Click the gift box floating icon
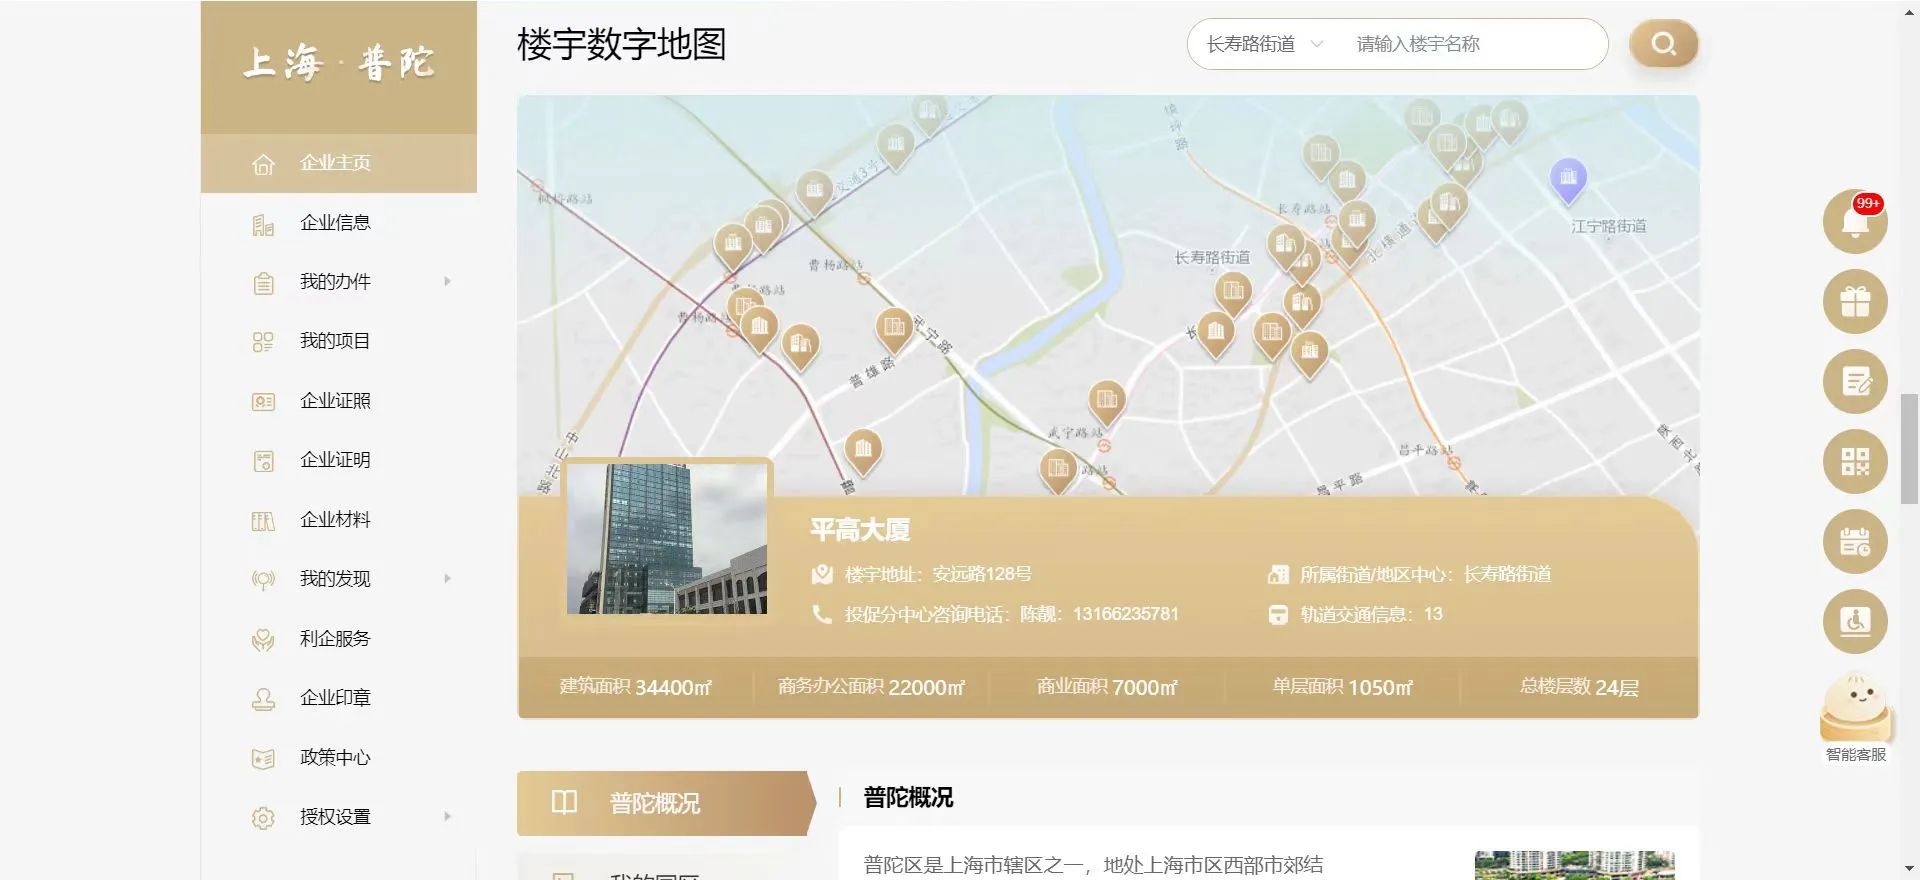 pyautogui.click(x=1854, y=302)
